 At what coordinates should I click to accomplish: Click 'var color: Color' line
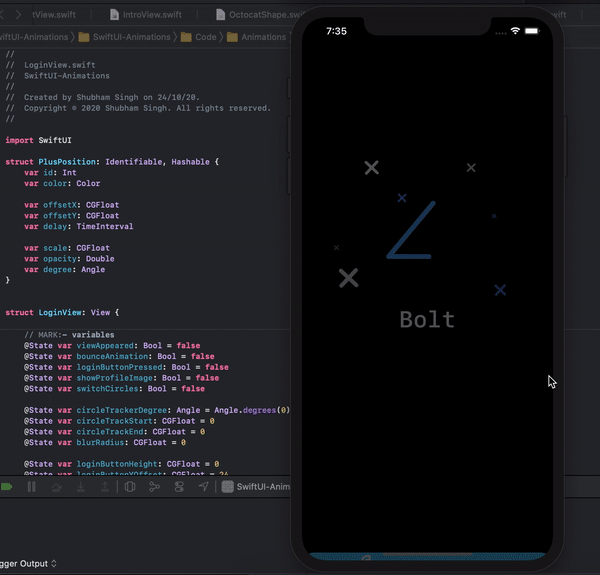(62, 183)
